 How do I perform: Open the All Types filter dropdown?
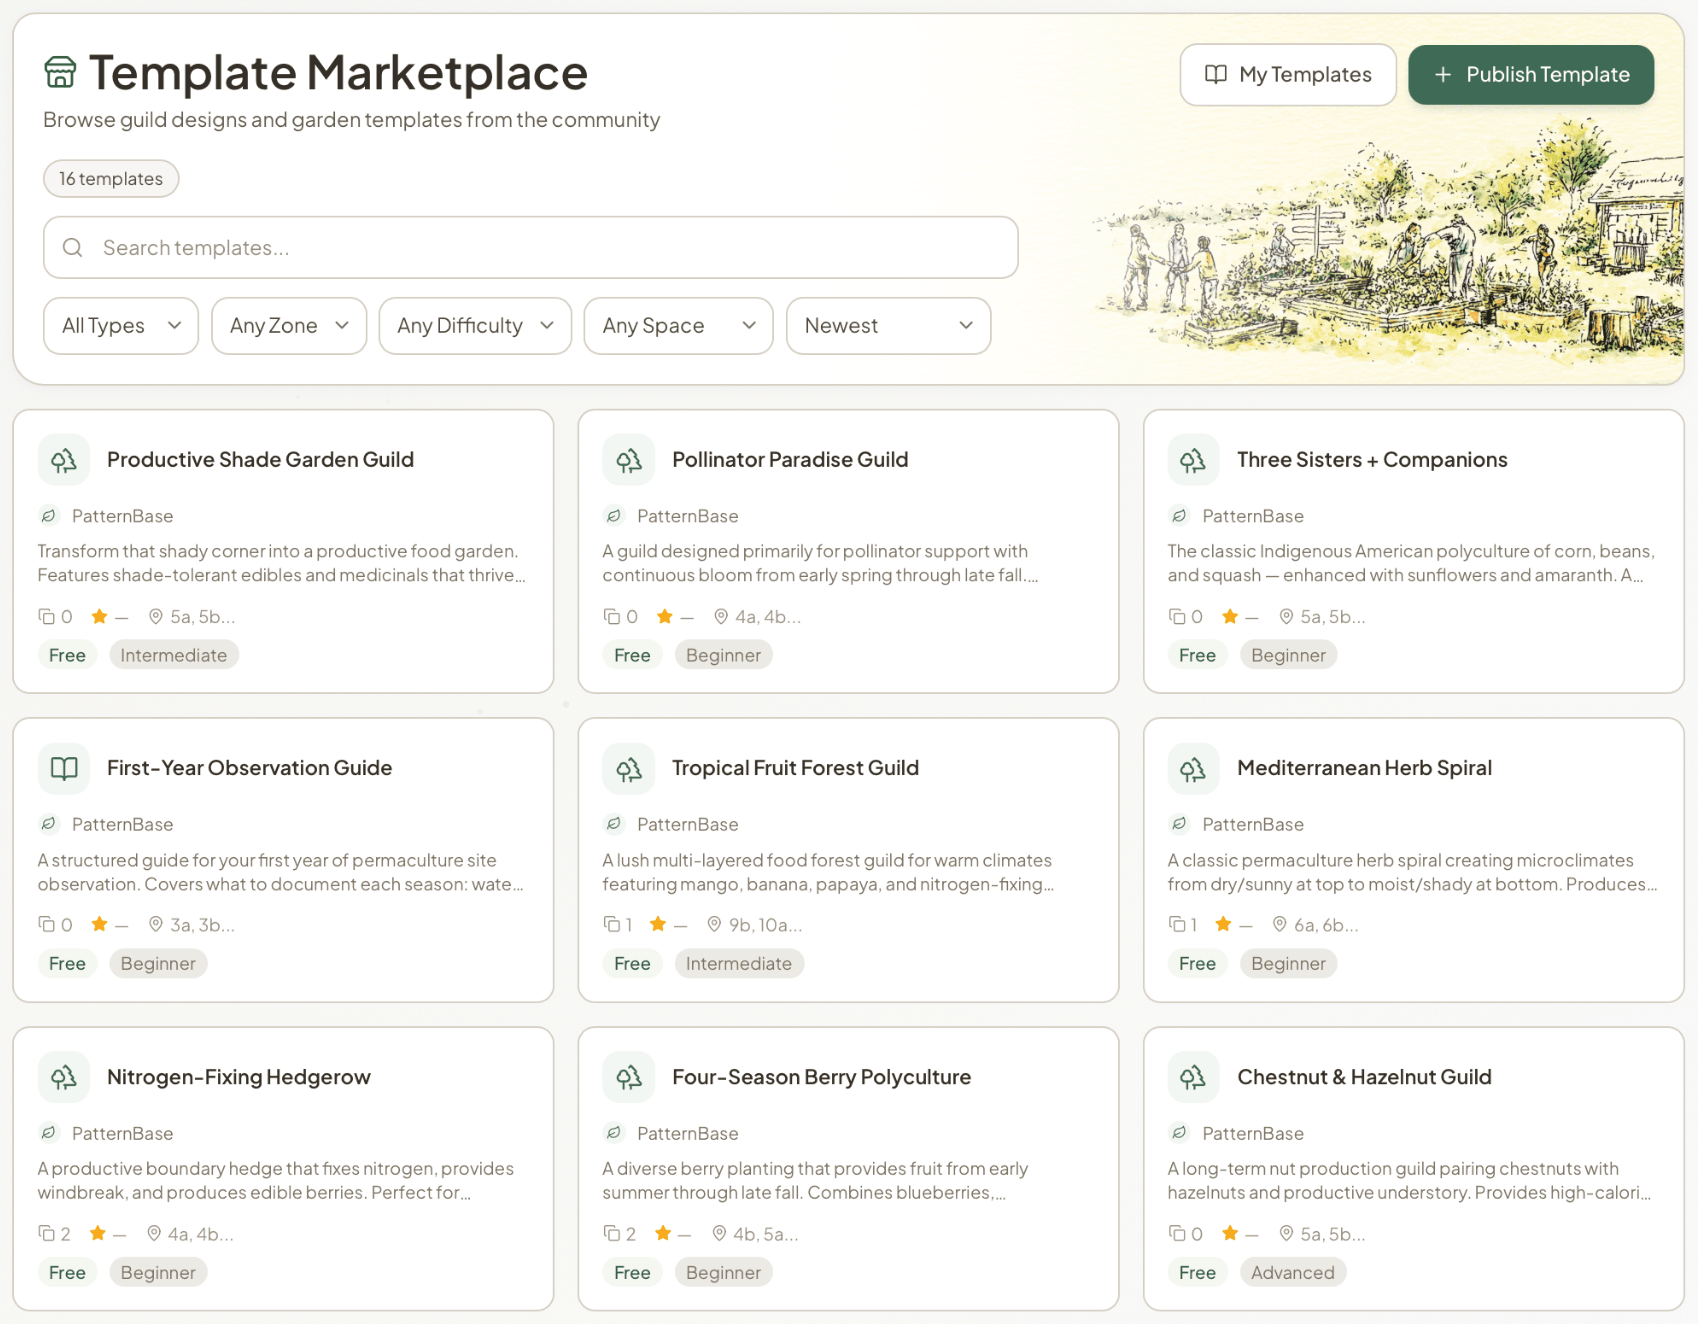[x=120, y=325]
